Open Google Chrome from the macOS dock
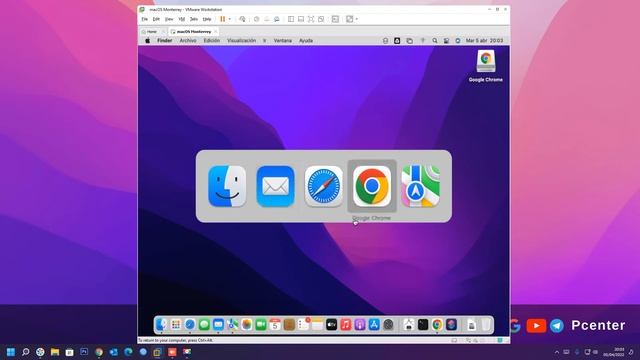Image resolution: width=640 pixels, height=360 pixels. tap(437, 325)
